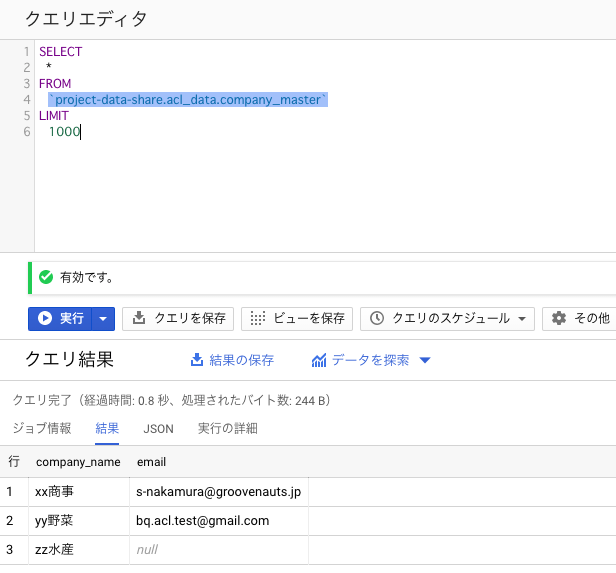Image resolution: width=616 pixels, height=573 pixels.
Task: Click the play icon in the 実行 button
Action: (x=45, y=318)
